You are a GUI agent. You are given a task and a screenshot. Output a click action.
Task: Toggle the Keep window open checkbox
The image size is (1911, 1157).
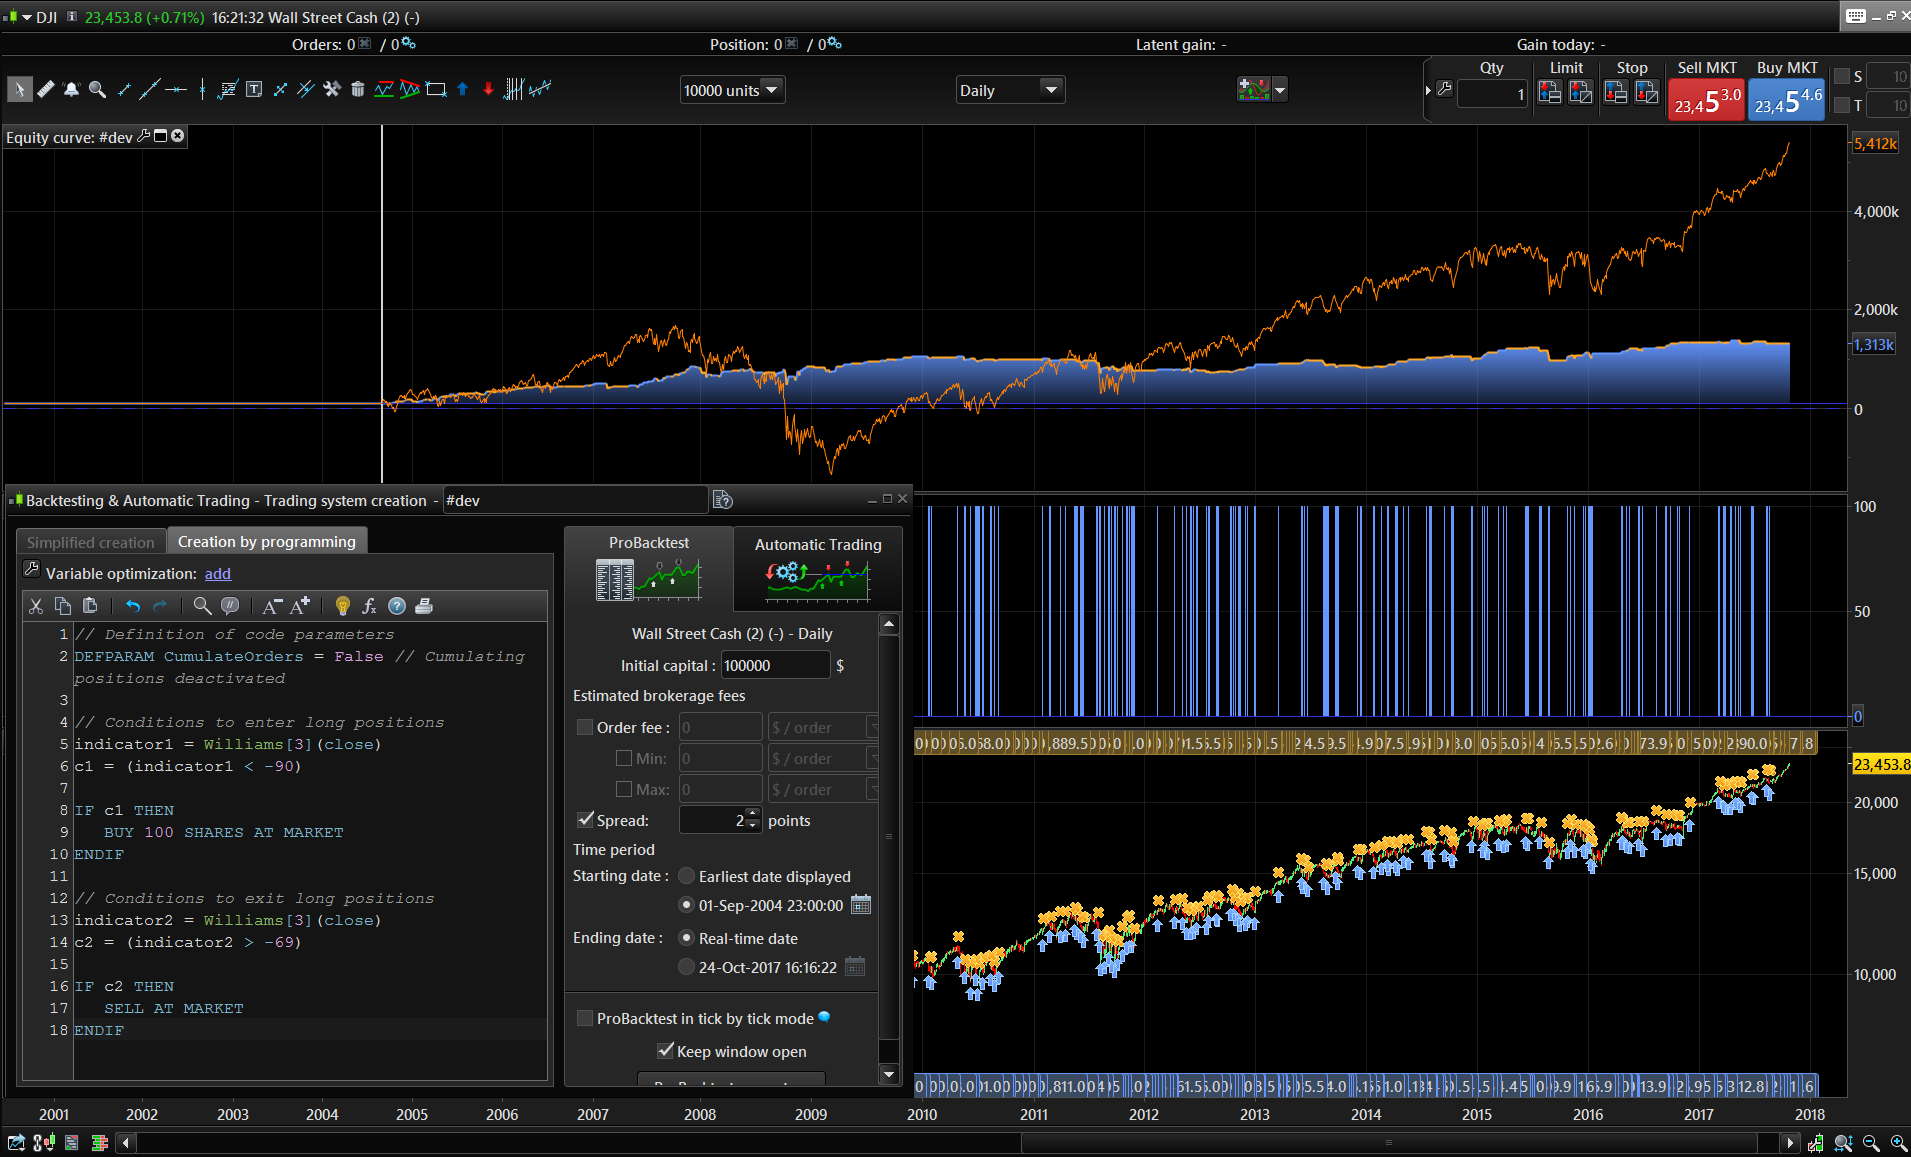[665, 1051]
